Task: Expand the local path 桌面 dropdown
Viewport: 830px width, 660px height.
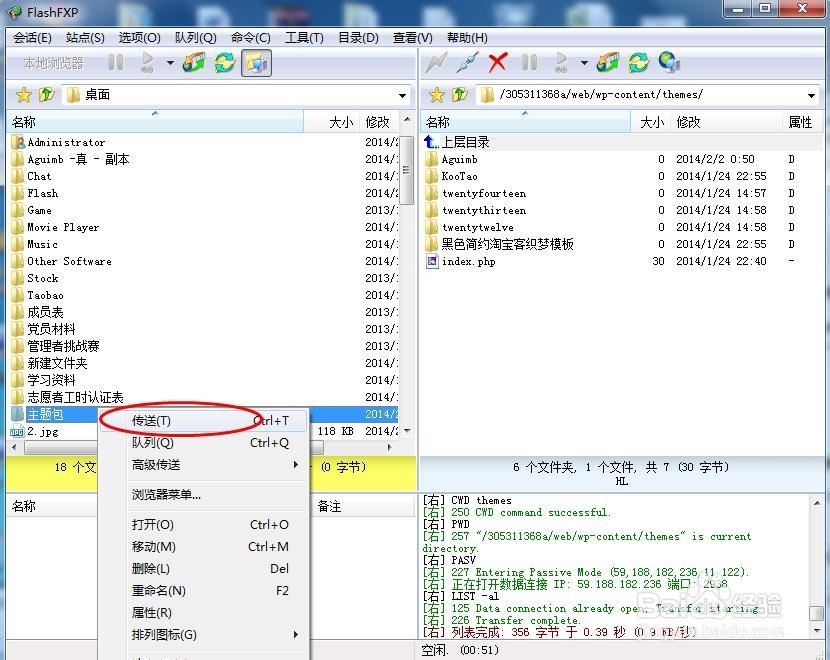Action: 402,96
